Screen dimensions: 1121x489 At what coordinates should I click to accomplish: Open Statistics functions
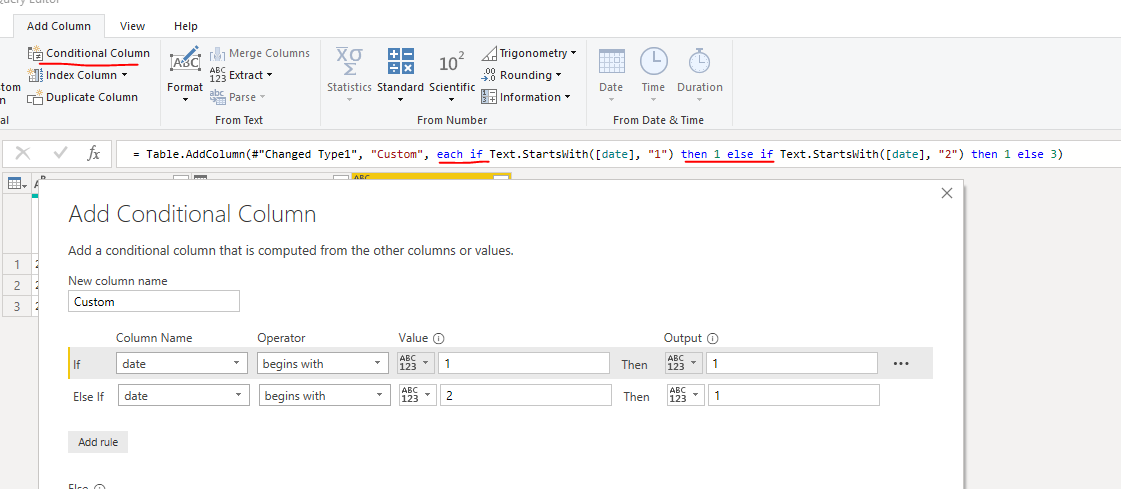[x=349, y=73]
